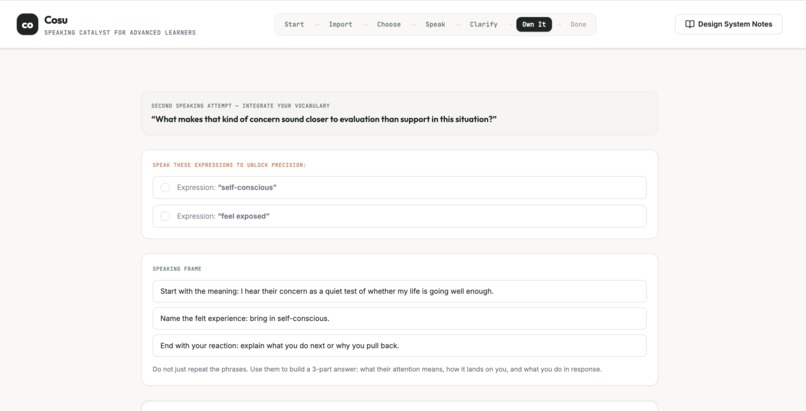Click the question "What makes that kind of concern"

click(x=324, y=119)
